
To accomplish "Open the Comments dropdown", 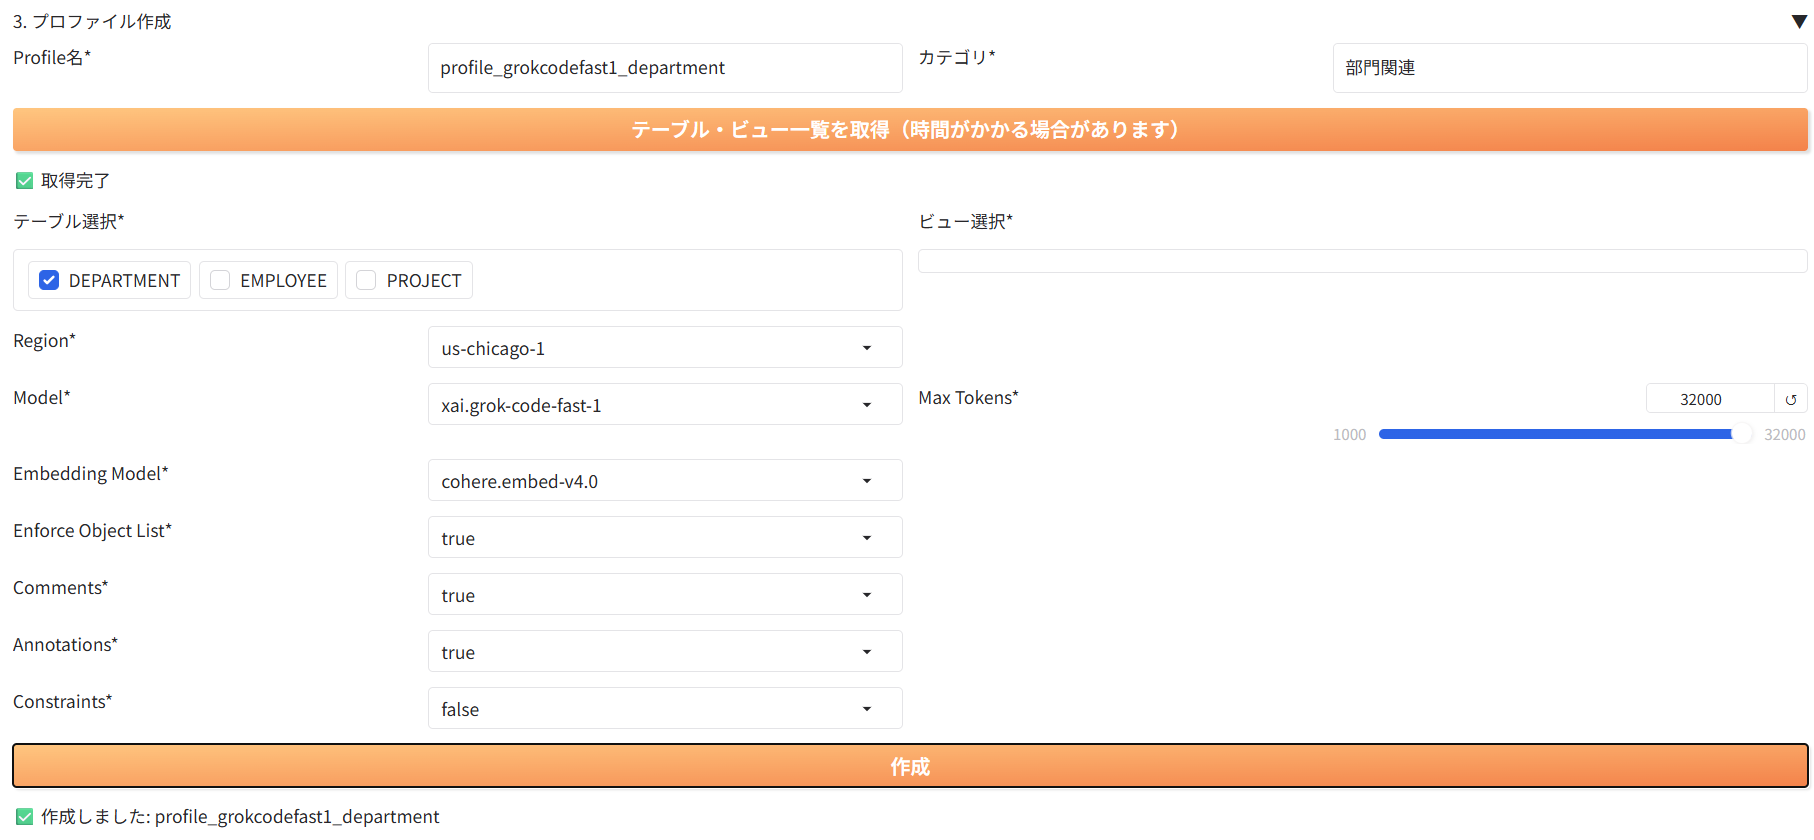I will (665, 595).
